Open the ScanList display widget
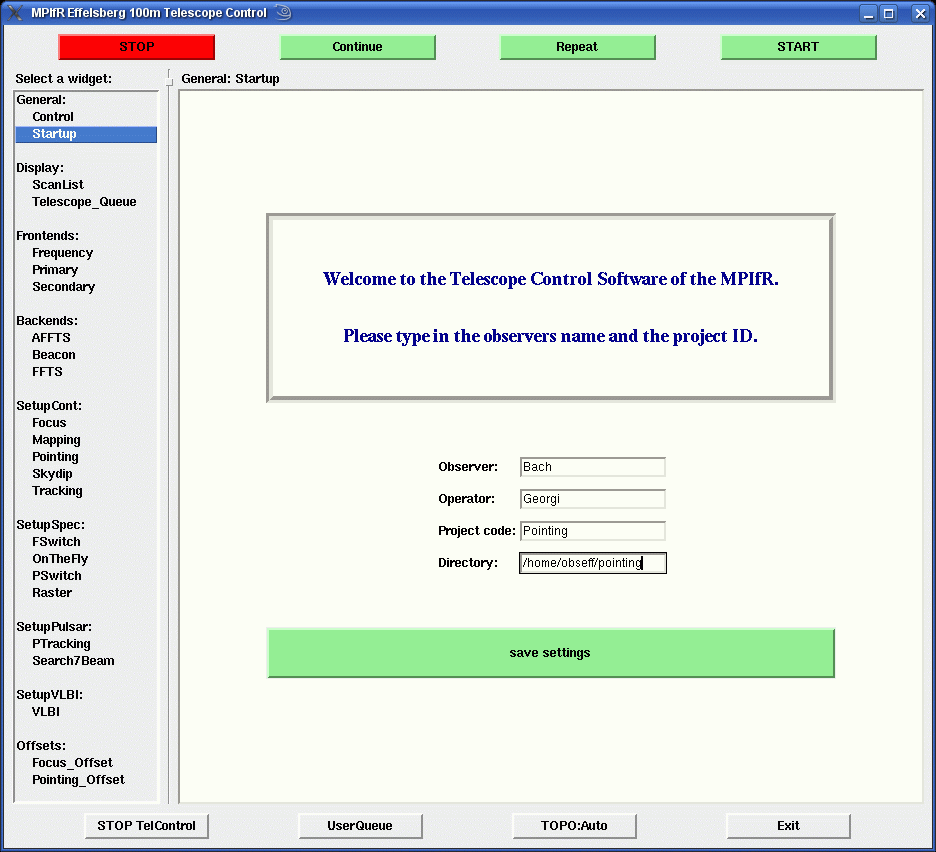936x852 pixels. [x=58, y=185]
